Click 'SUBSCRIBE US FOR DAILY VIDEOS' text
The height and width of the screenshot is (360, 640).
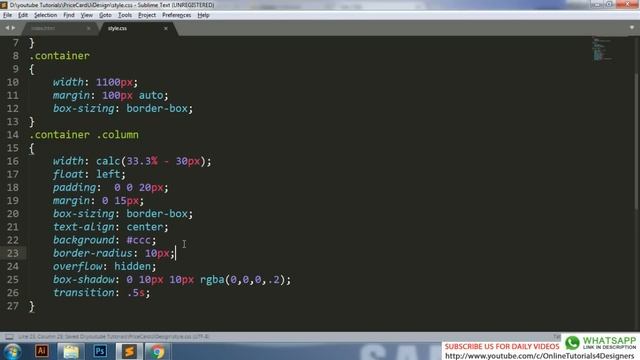pos(502,347)
